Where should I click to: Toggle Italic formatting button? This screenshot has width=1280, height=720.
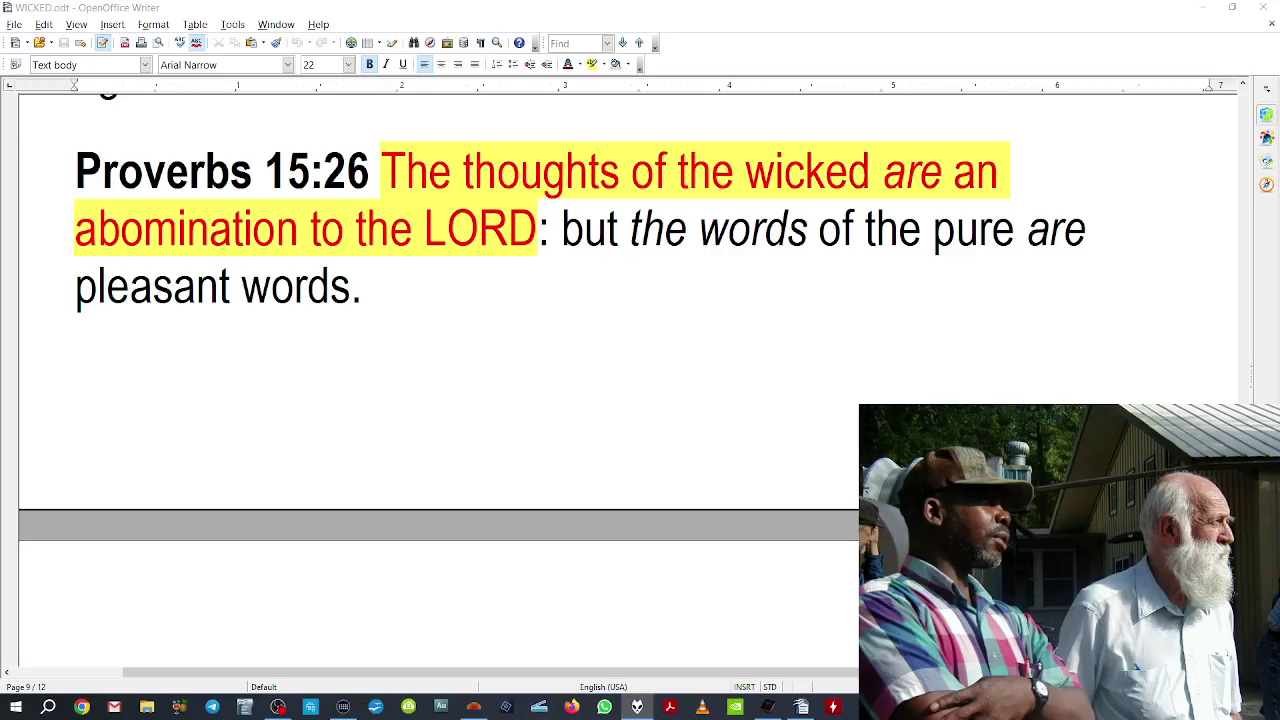[386, 65]
